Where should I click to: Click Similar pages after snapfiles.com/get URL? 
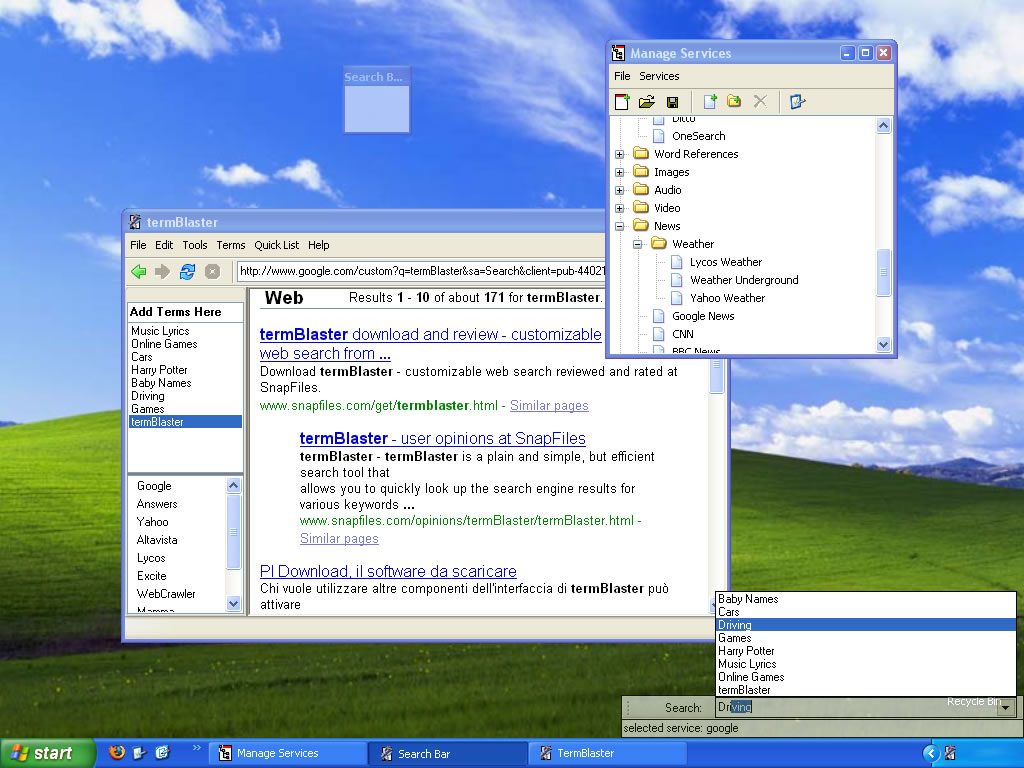(x=549, y=406)
